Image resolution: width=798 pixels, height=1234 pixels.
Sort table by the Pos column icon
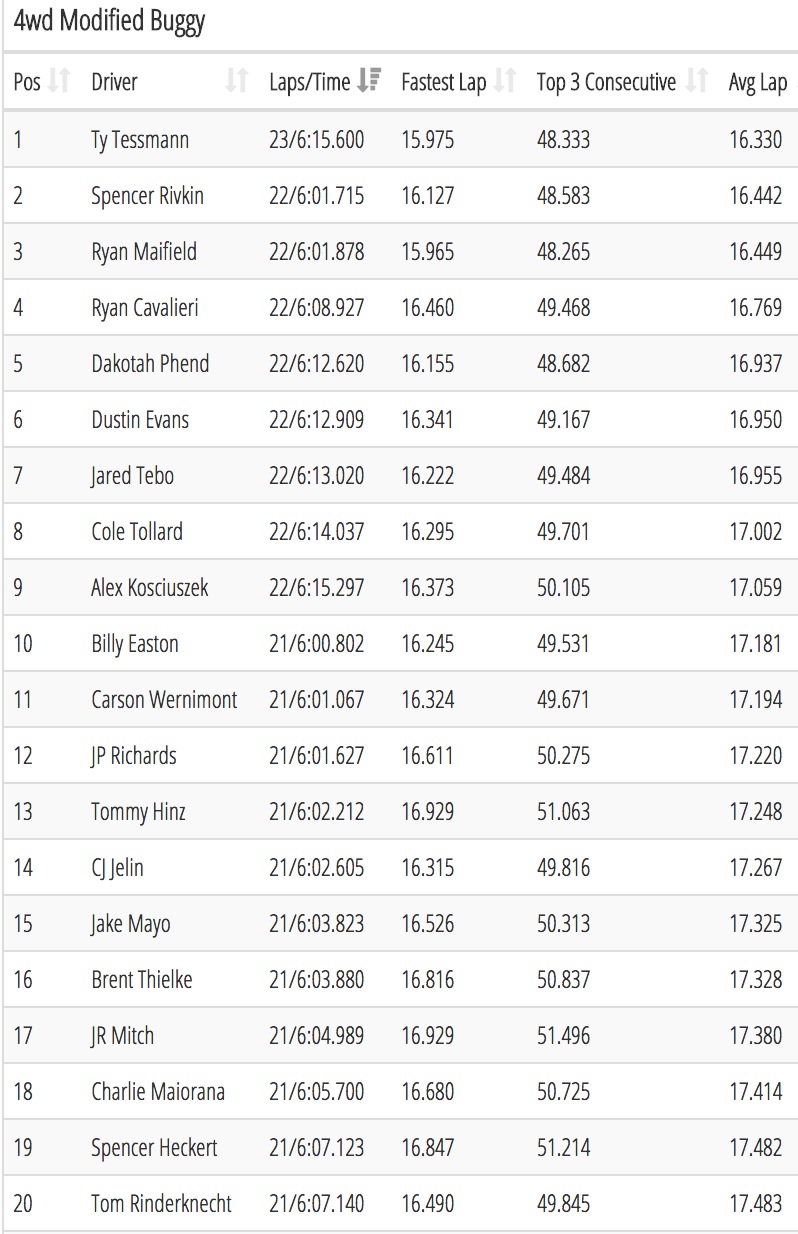point(59,82)
